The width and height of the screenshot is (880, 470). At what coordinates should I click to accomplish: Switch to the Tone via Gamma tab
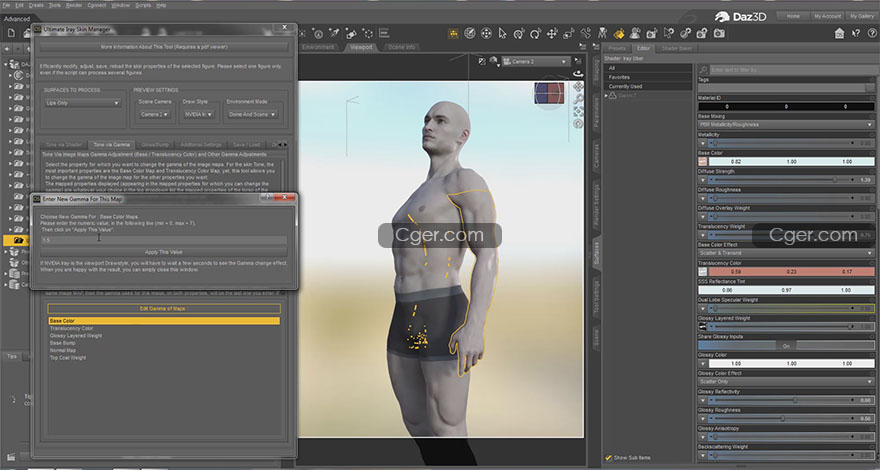pyautogui.click(x=112, y=145)
